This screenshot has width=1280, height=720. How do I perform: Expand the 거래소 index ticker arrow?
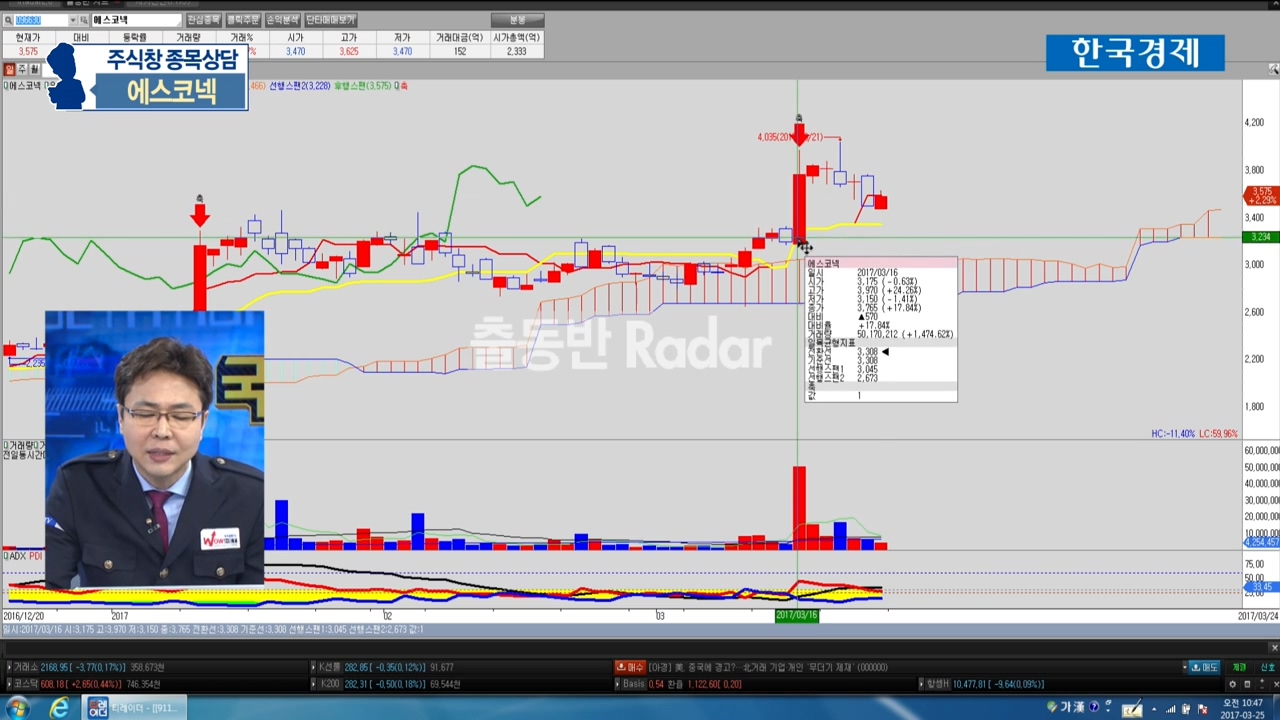10,667
